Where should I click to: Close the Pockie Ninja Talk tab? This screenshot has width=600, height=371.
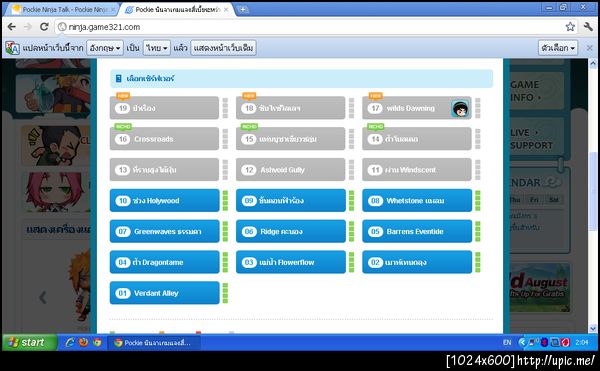pos(113,10)
